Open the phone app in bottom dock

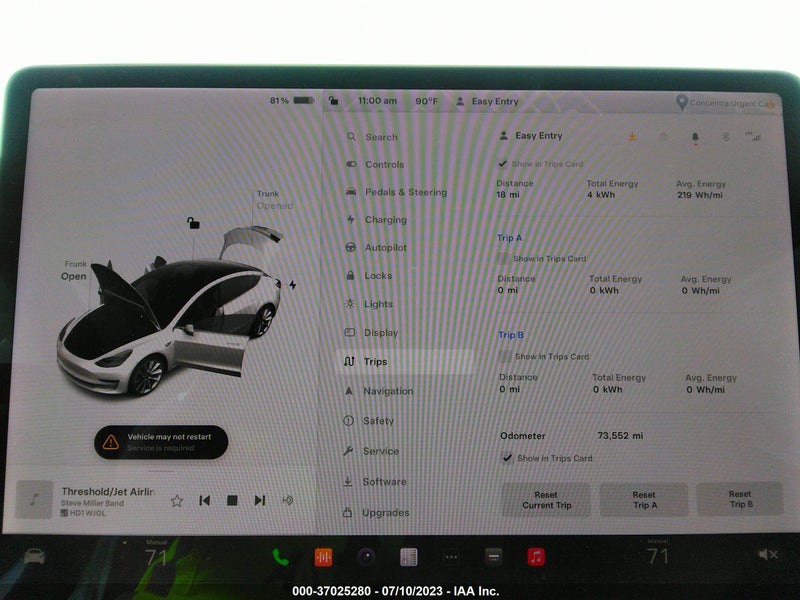pyautogui.click(x=280, y=557)
